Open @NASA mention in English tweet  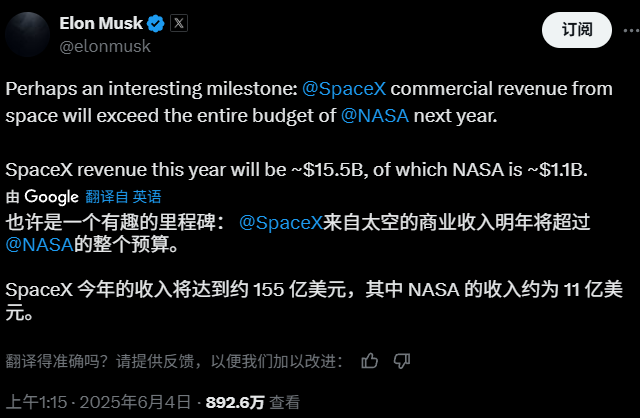click(x=375, y=115)
